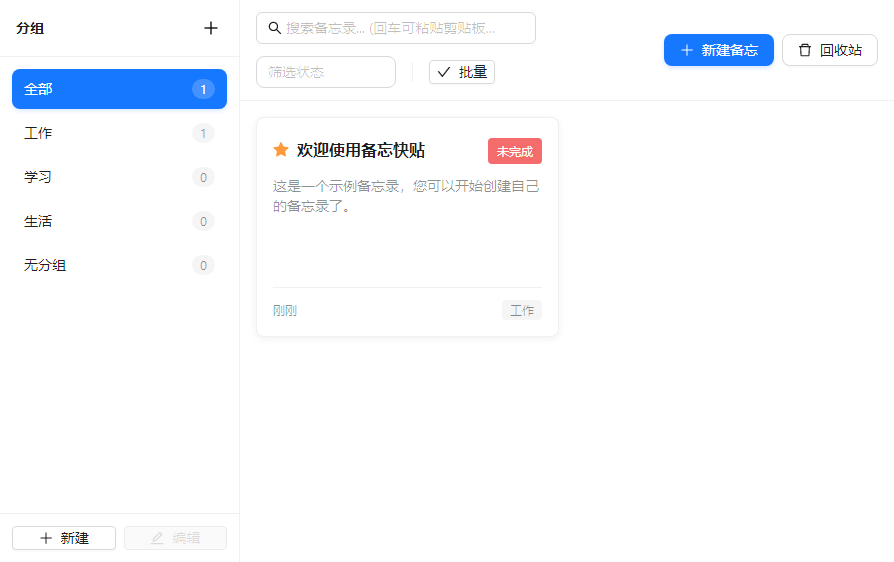Click the magnifier icon in search box
This screenshot has height=562, width=894.
pos(274,28)
